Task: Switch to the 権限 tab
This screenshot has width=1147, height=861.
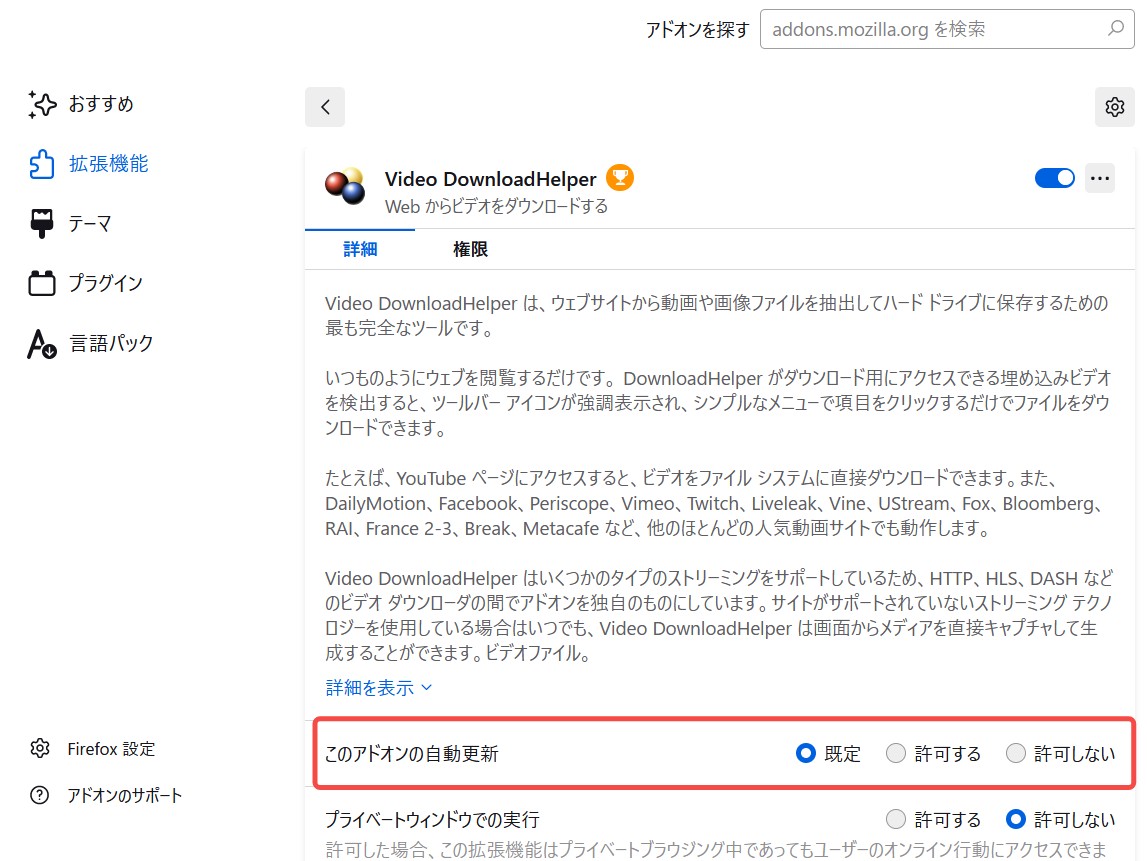Action: [470, 249]
